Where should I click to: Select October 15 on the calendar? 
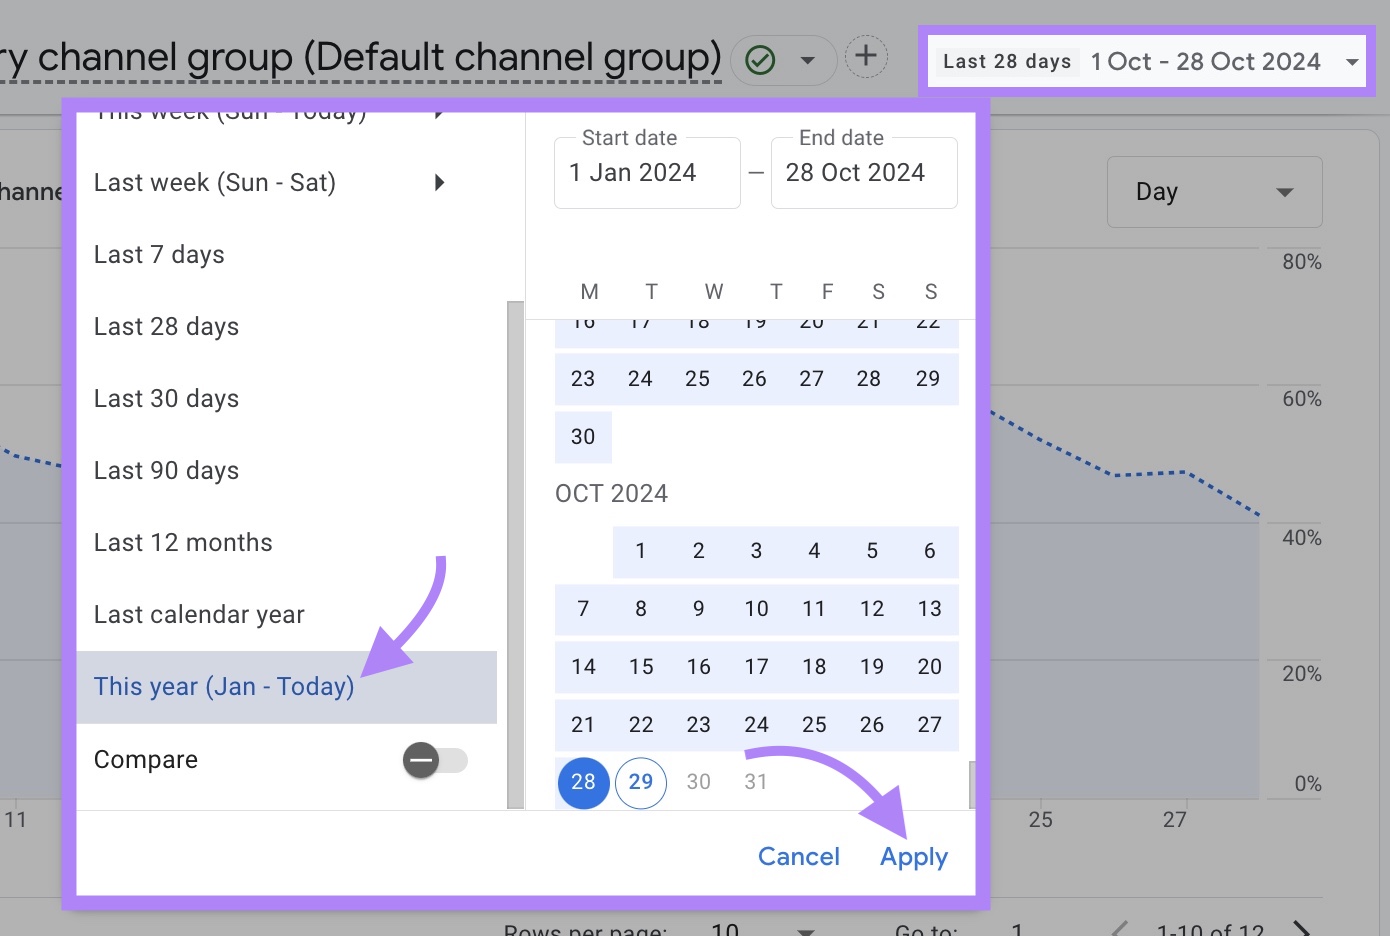click(640, 667)
